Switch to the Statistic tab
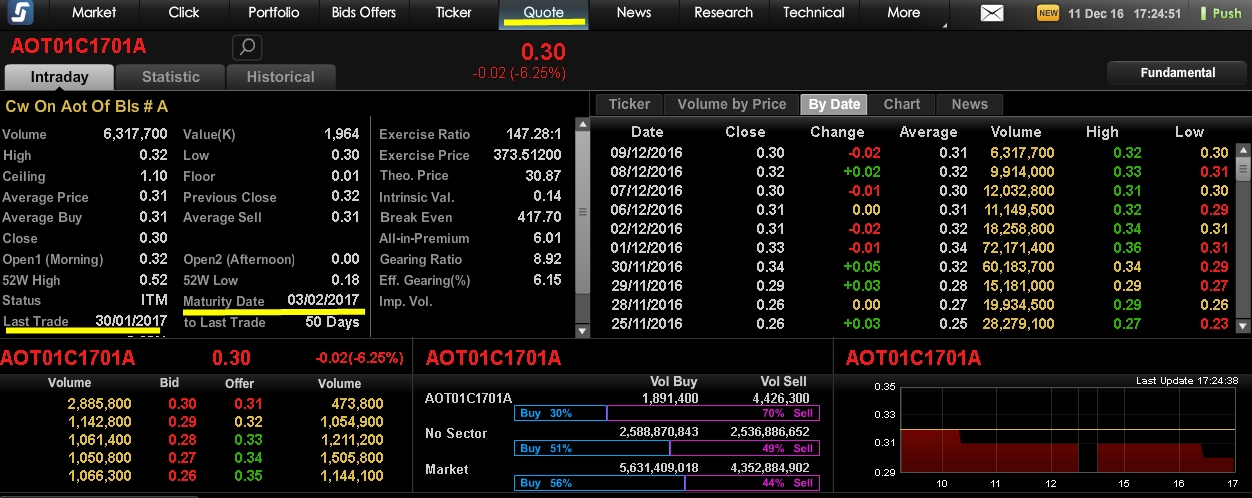The width and height of the screenshot is (1252, 498). (x=170, y=77)
